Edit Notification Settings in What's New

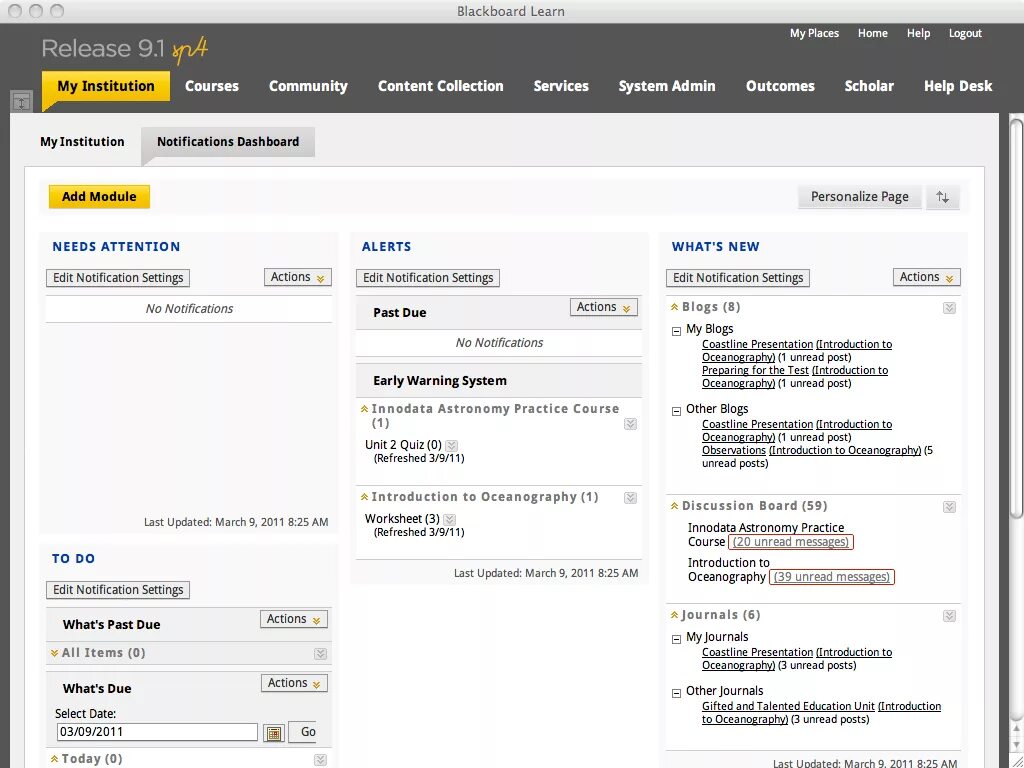pos(738,278)
